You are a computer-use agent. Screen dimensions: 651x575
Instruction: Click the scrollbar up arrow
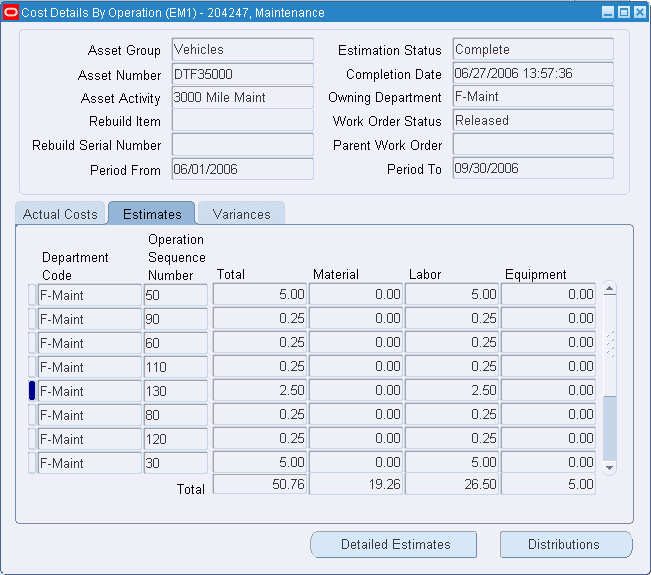(x=609, y=289)
